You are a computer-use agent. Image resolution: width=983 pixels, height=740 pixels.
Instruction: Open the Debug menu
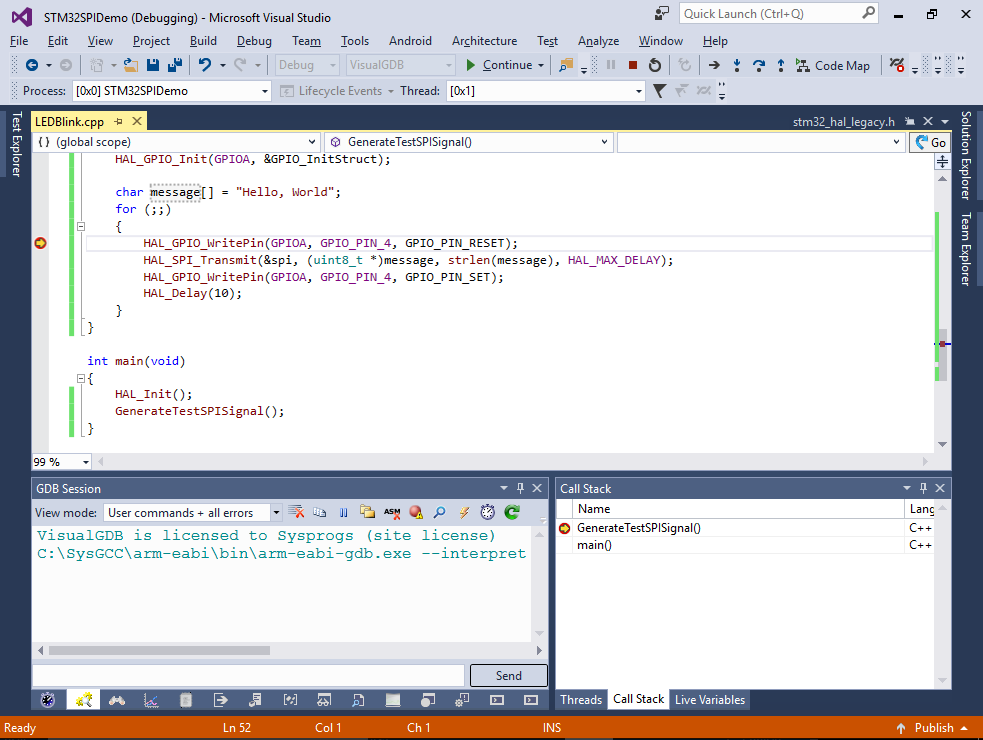[254, 41]
